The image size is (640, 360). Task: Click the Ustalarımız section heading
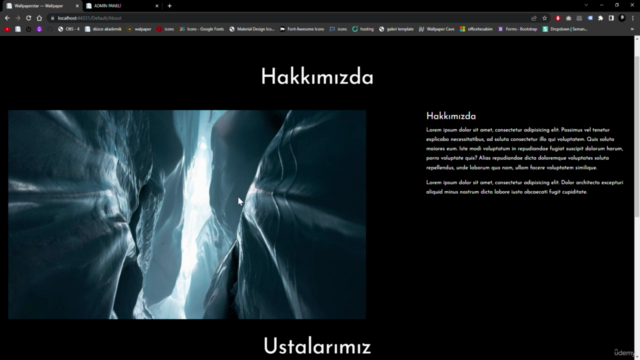317,346
